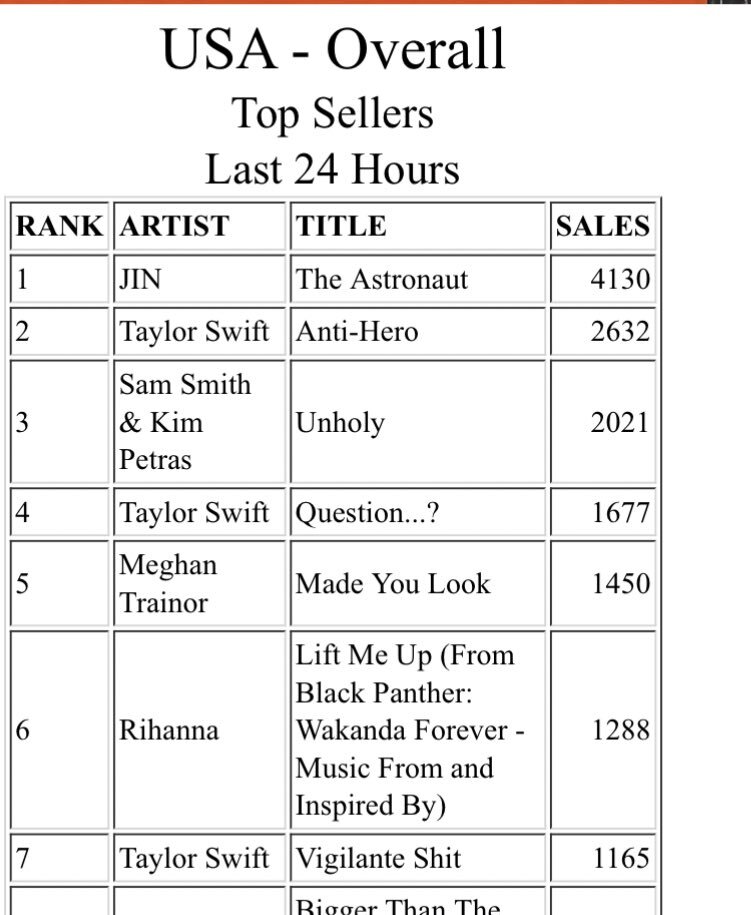Click the Made You Look title
Screen dimensions: 751x915
pyautogui.click(x=393, y=583)
